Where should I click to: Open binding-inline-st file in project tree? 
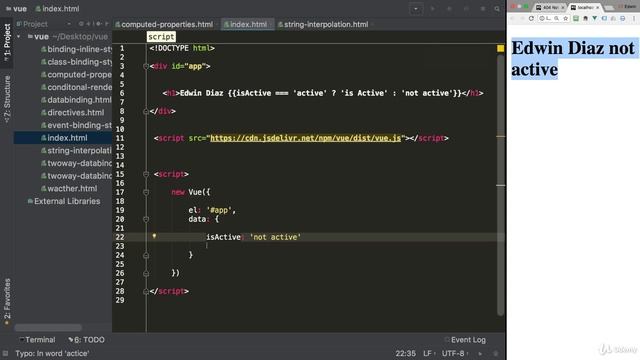coord(76,49)
